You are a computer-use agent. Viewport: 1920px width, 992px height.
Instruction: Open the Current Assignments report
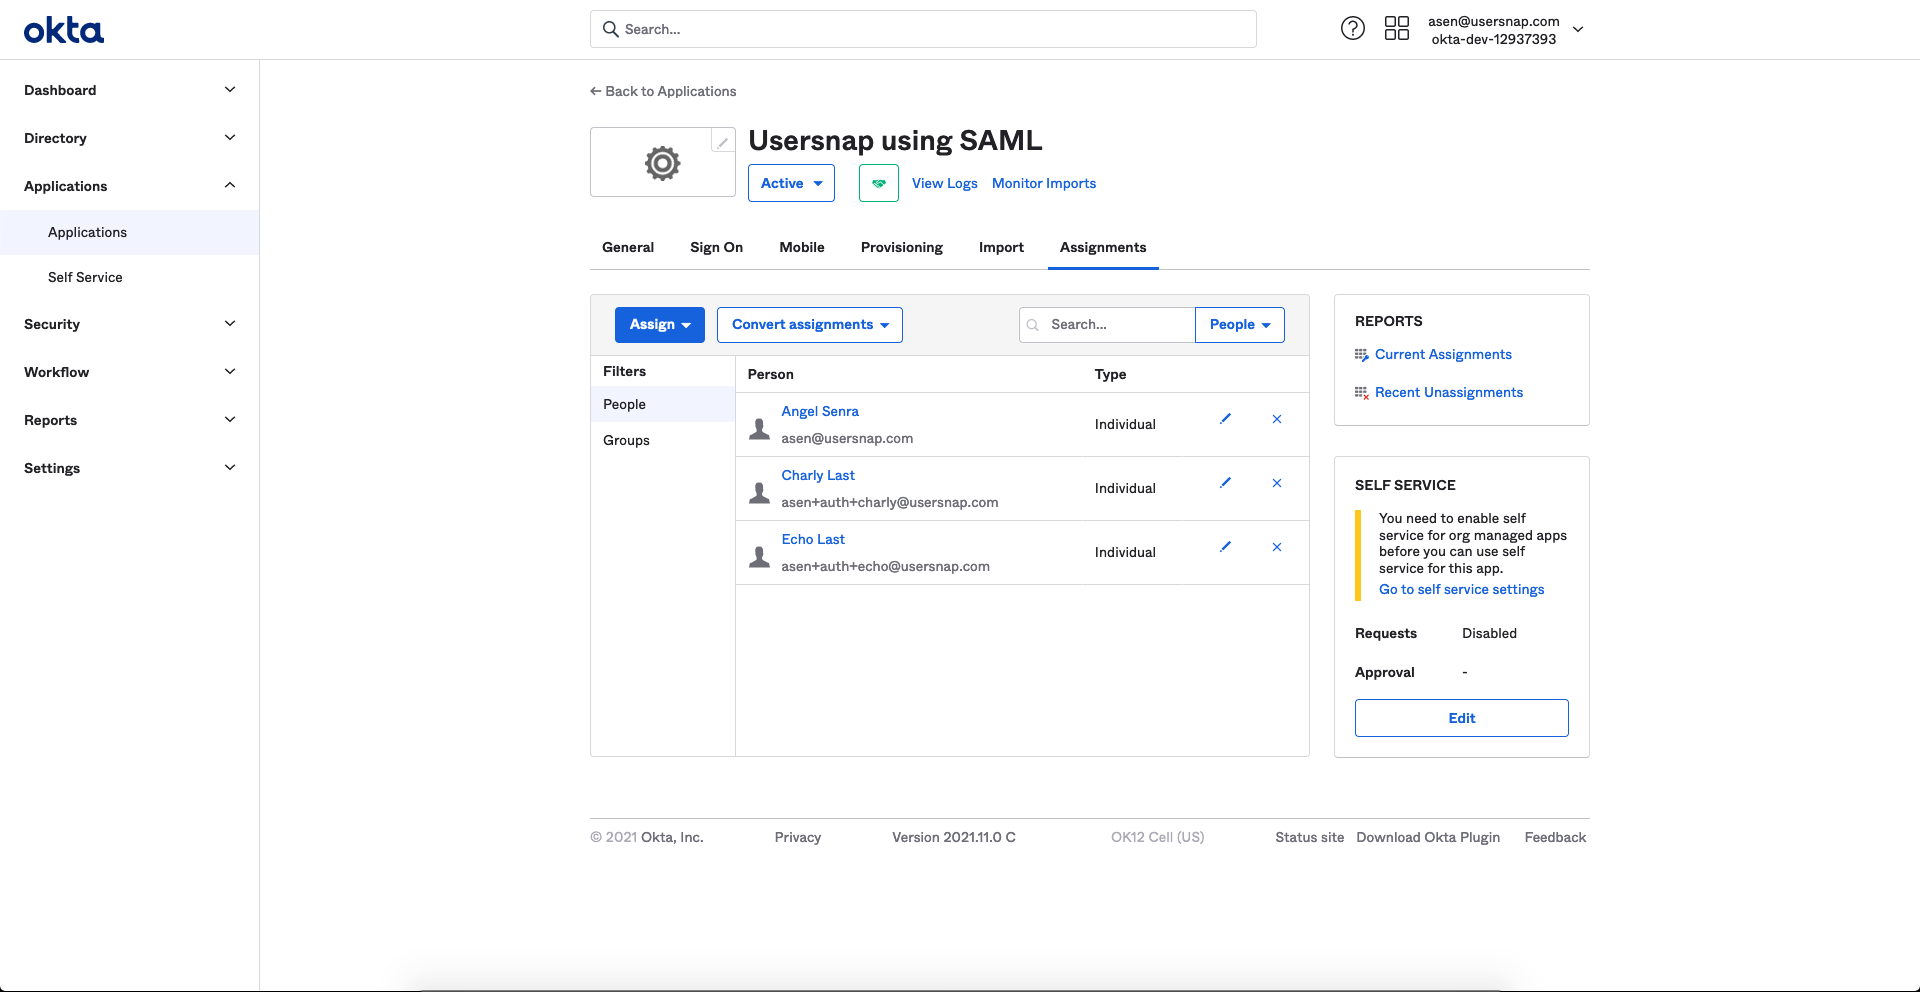coord(1443,355)
